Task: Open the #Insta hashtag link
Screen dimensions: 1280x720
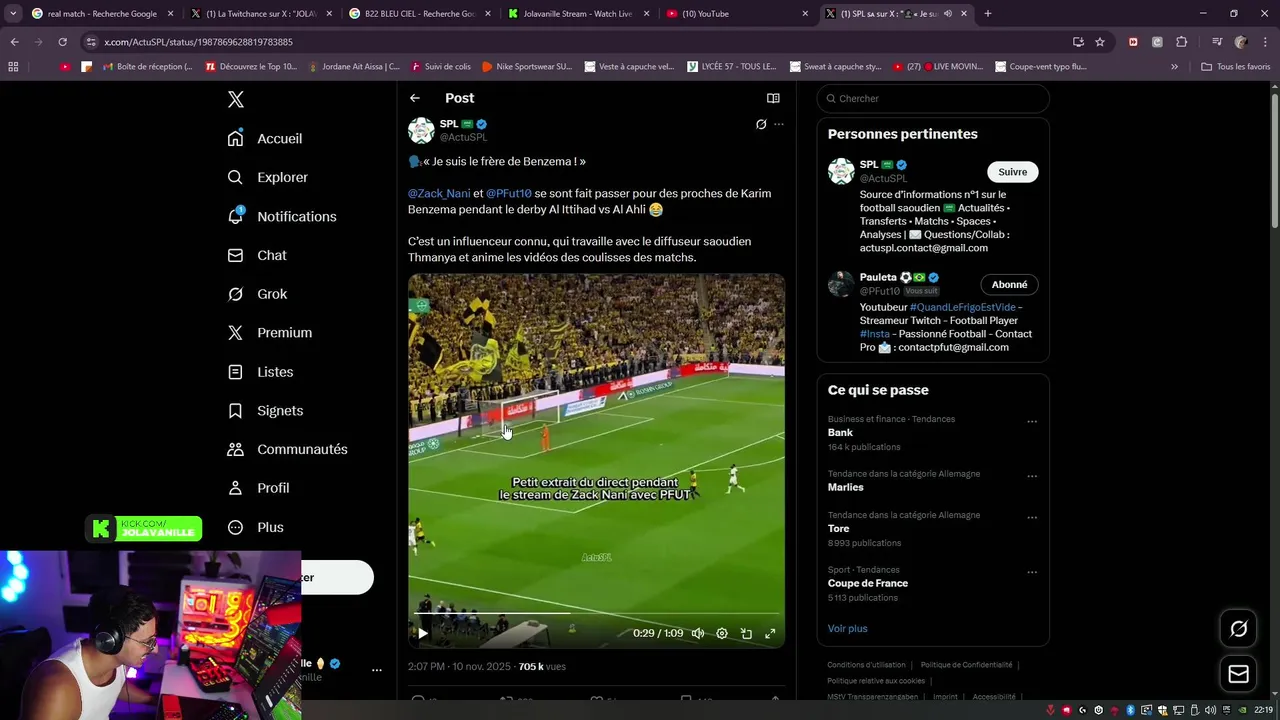Action: point(875,334)
